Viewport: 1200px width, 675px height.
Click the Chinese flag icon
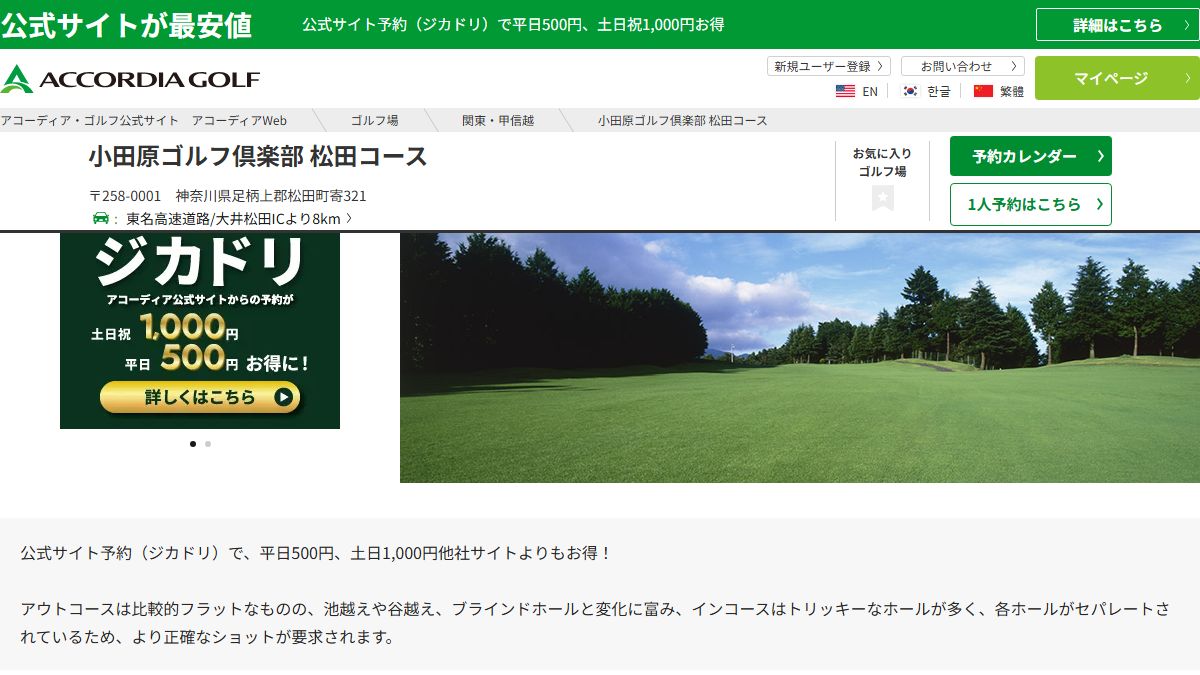point(983,91)
